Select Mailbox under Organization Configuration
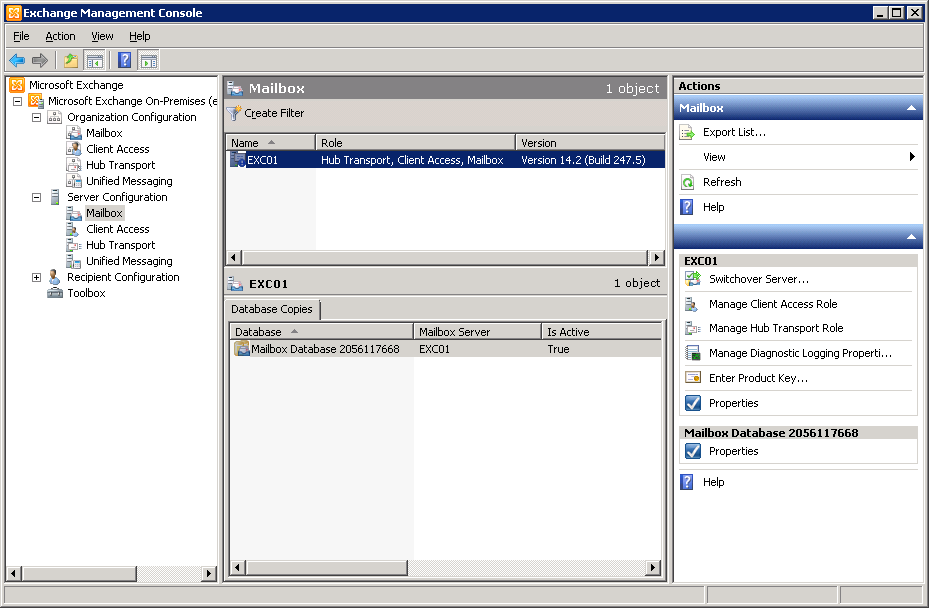Image resolution: width=929 pixels, height=608 pixels. pos(104,133)
